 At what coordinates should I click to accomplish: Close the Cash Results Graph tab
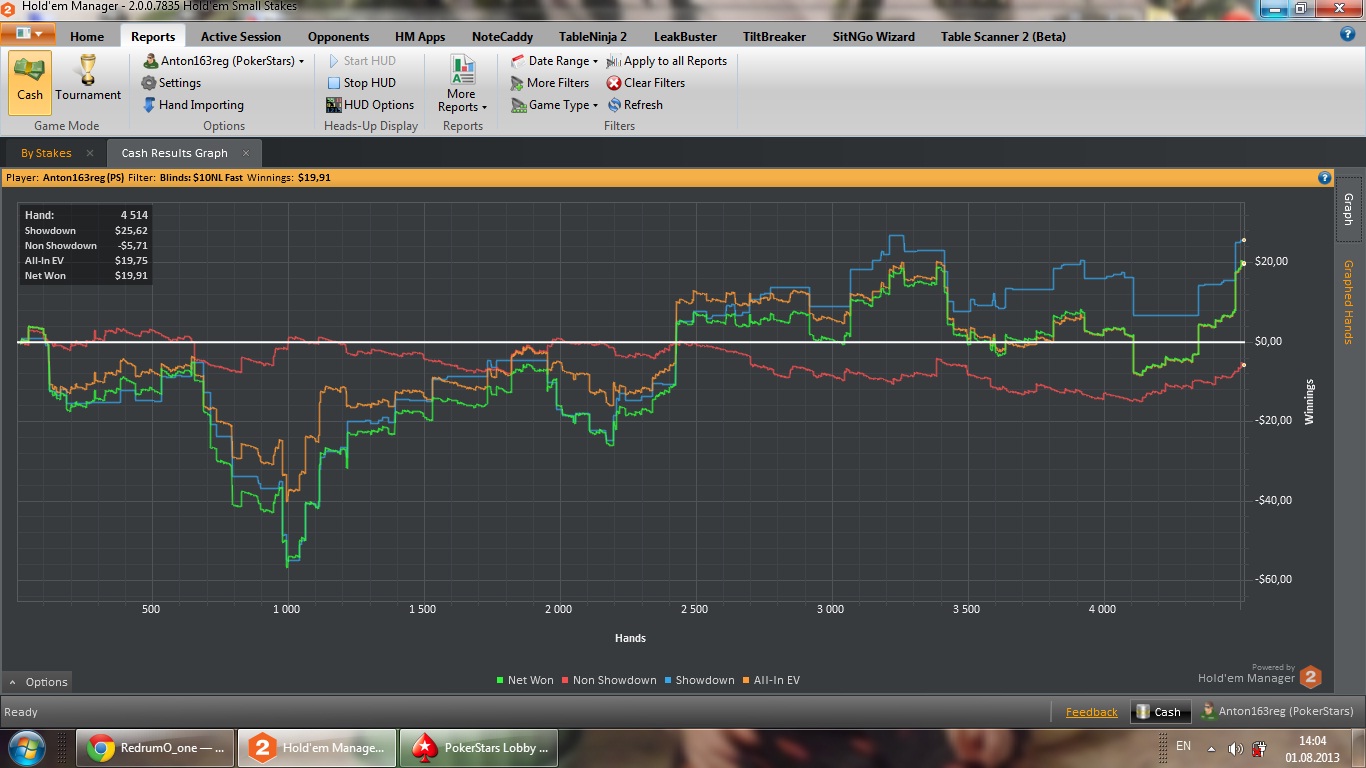[x=246, y=153]
